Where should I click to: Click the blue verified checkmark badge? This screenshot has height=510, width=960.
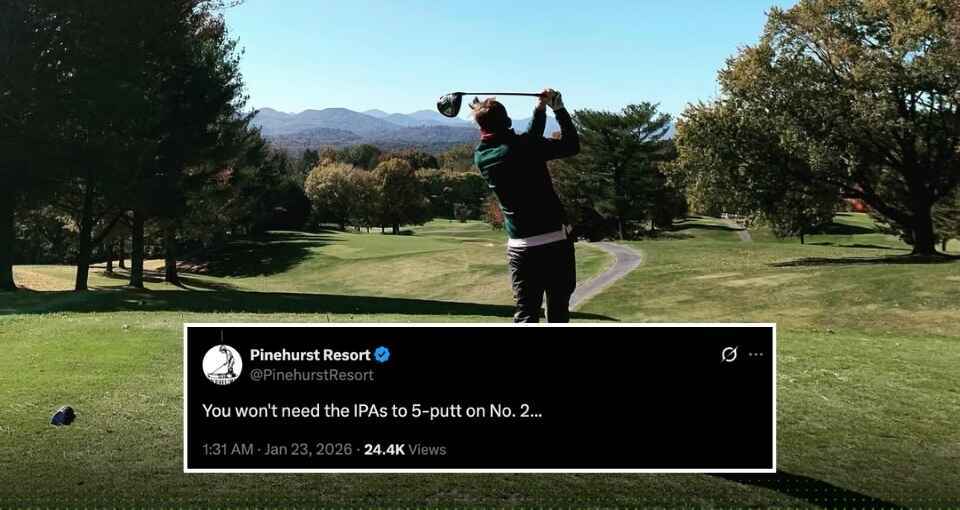(382, 354)
